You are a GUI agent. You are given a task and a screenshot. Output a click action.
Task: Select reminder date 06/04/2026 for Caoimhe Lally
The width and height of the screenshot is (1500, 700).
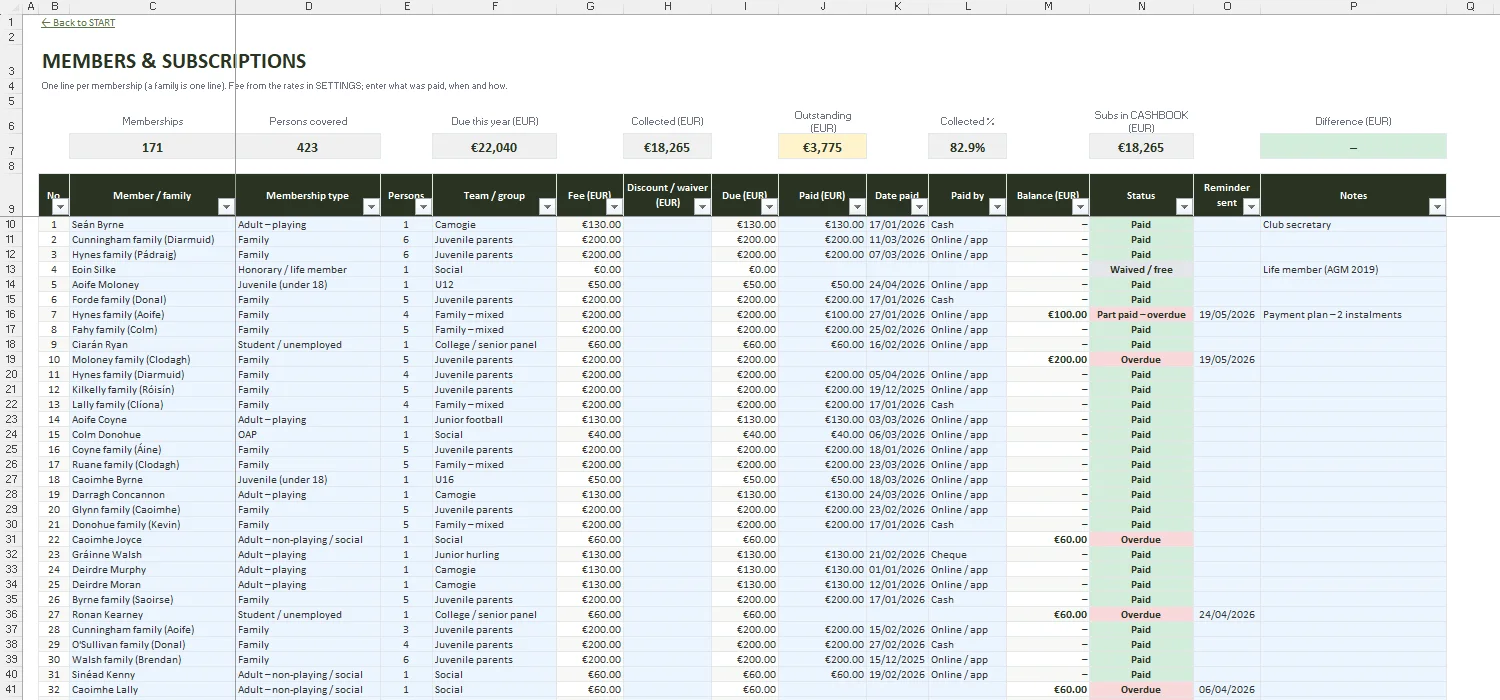pos(1227,690)
